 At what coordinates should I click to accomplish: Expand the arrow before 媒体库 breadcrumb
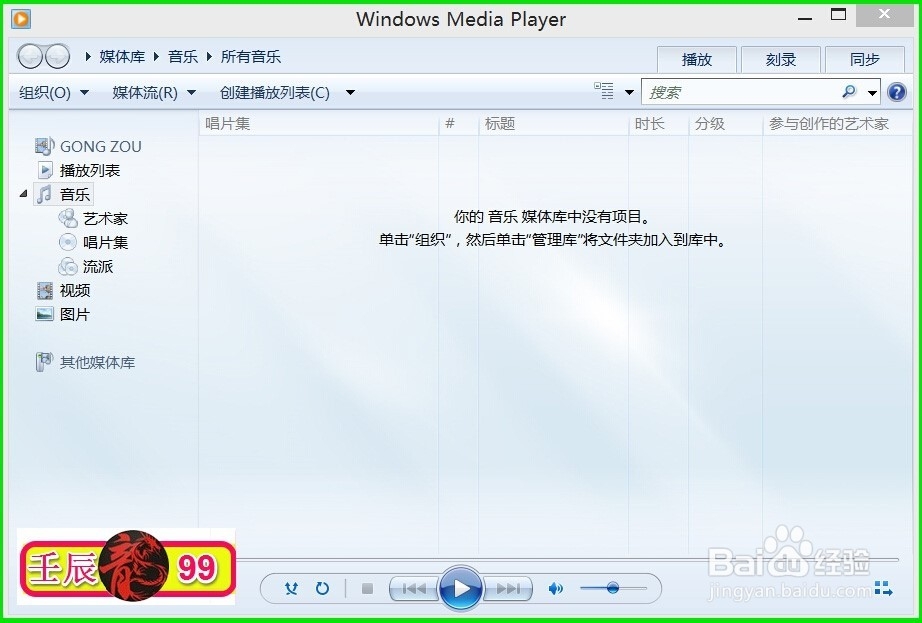click(88, 56)
